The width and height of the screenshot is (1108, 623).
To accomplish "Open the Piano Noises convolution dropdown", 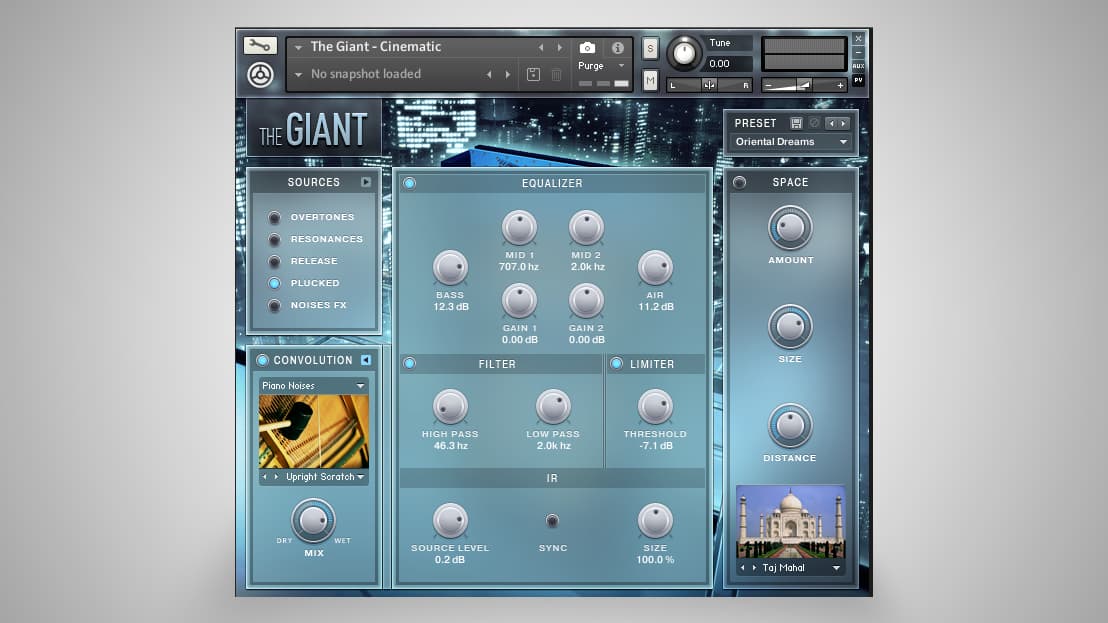I will point(313,385).
